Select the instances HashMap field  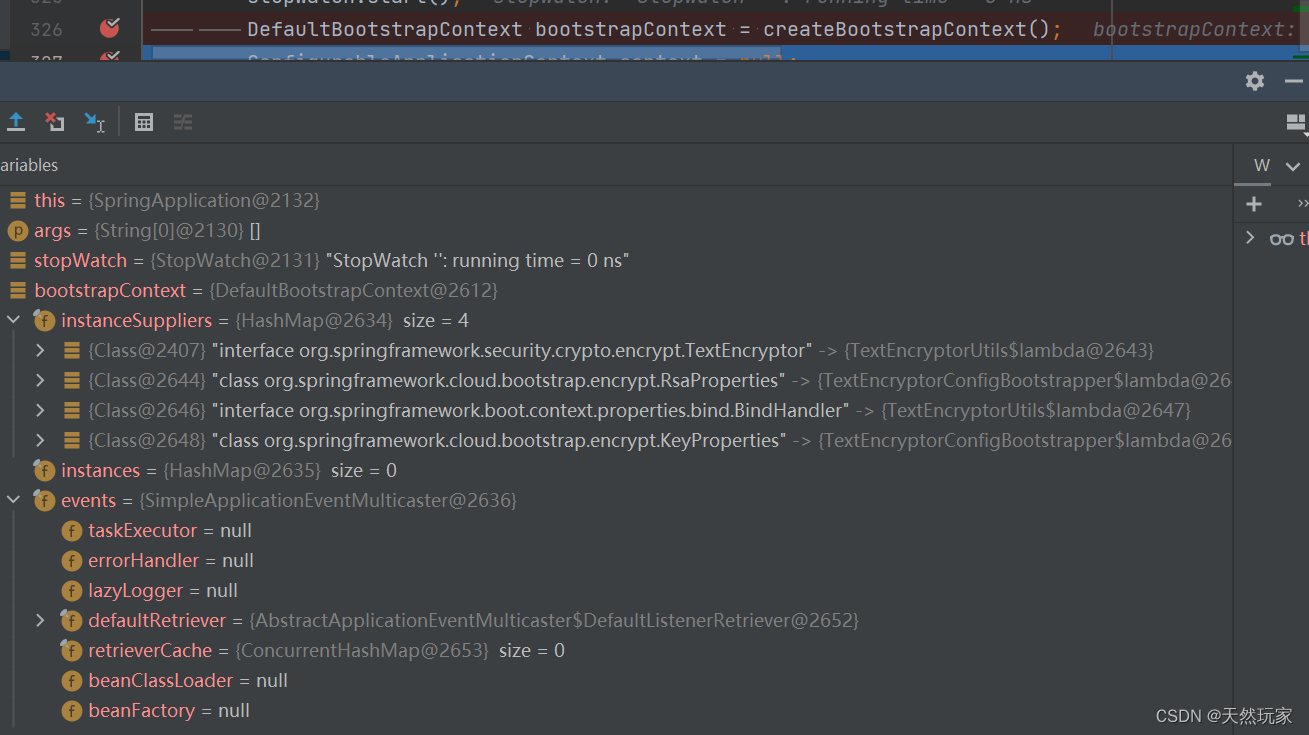tap(215, 470)
